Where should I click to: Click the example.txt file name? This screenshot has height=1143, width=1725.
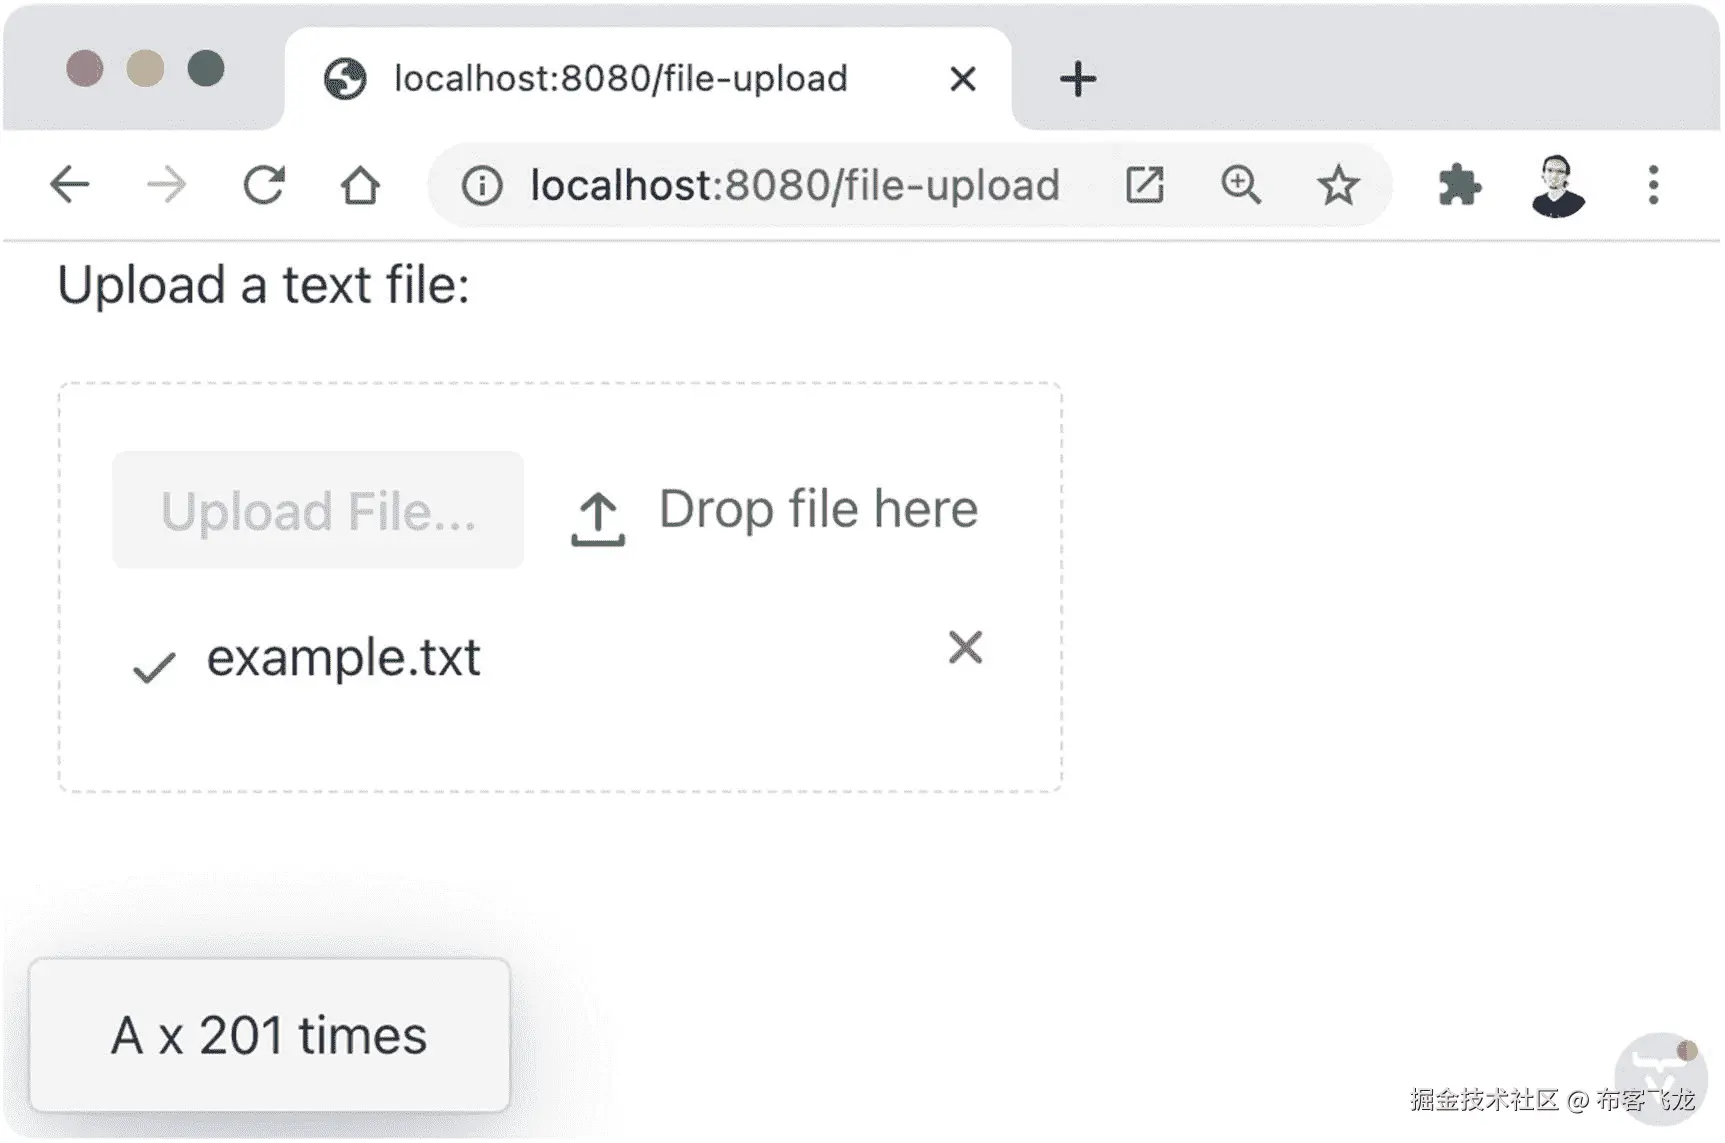click(343, 658)
